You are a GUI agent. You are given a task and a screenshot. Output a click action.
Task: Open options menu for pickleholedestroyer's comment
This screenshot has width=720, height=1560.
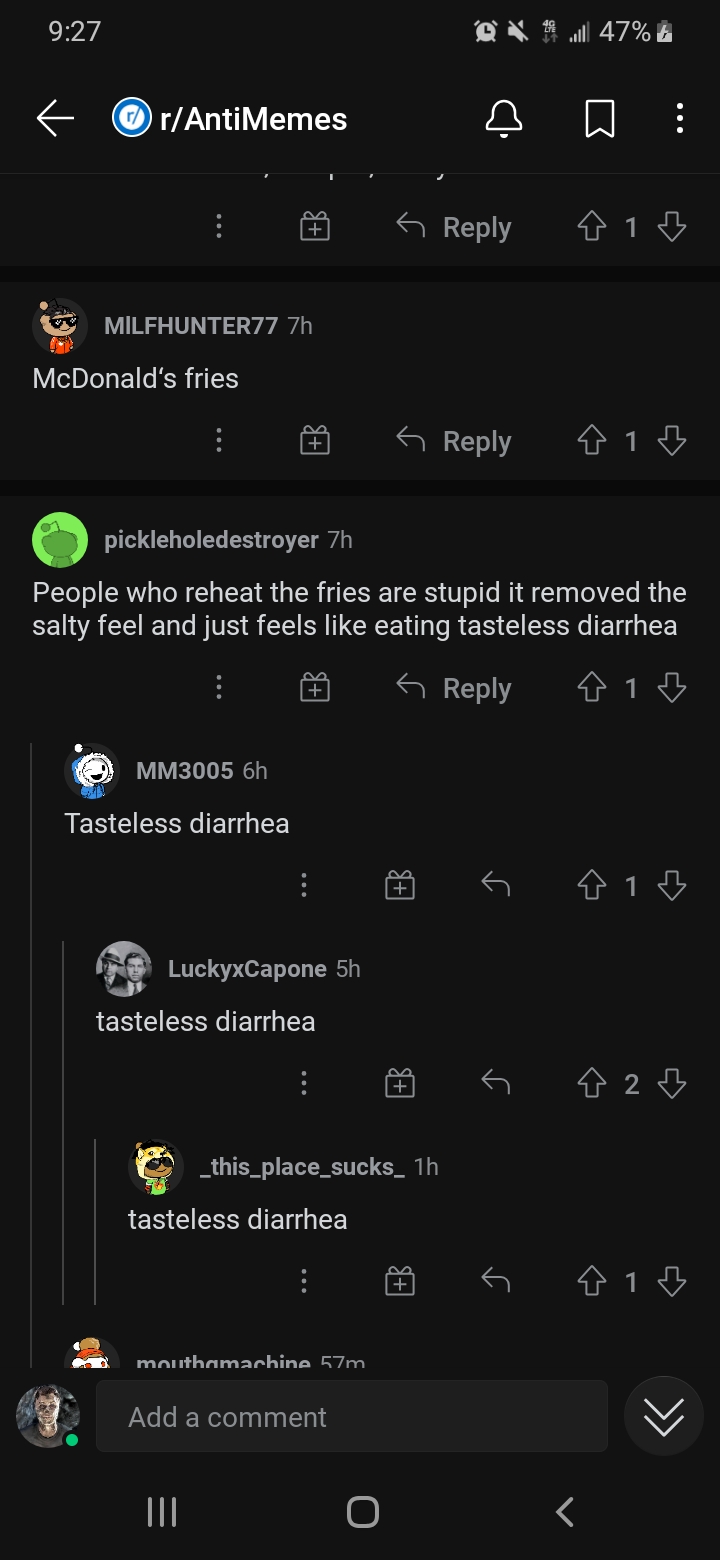(x=219, y=688)
